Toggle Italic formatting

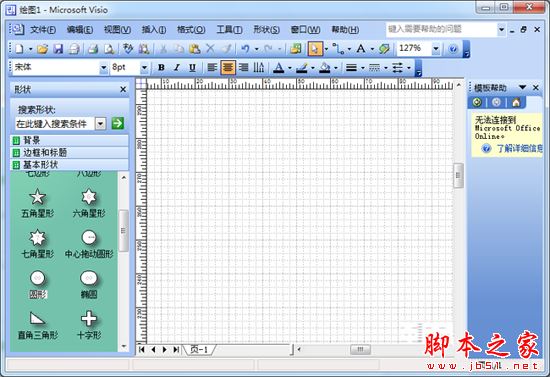(176, 67)
